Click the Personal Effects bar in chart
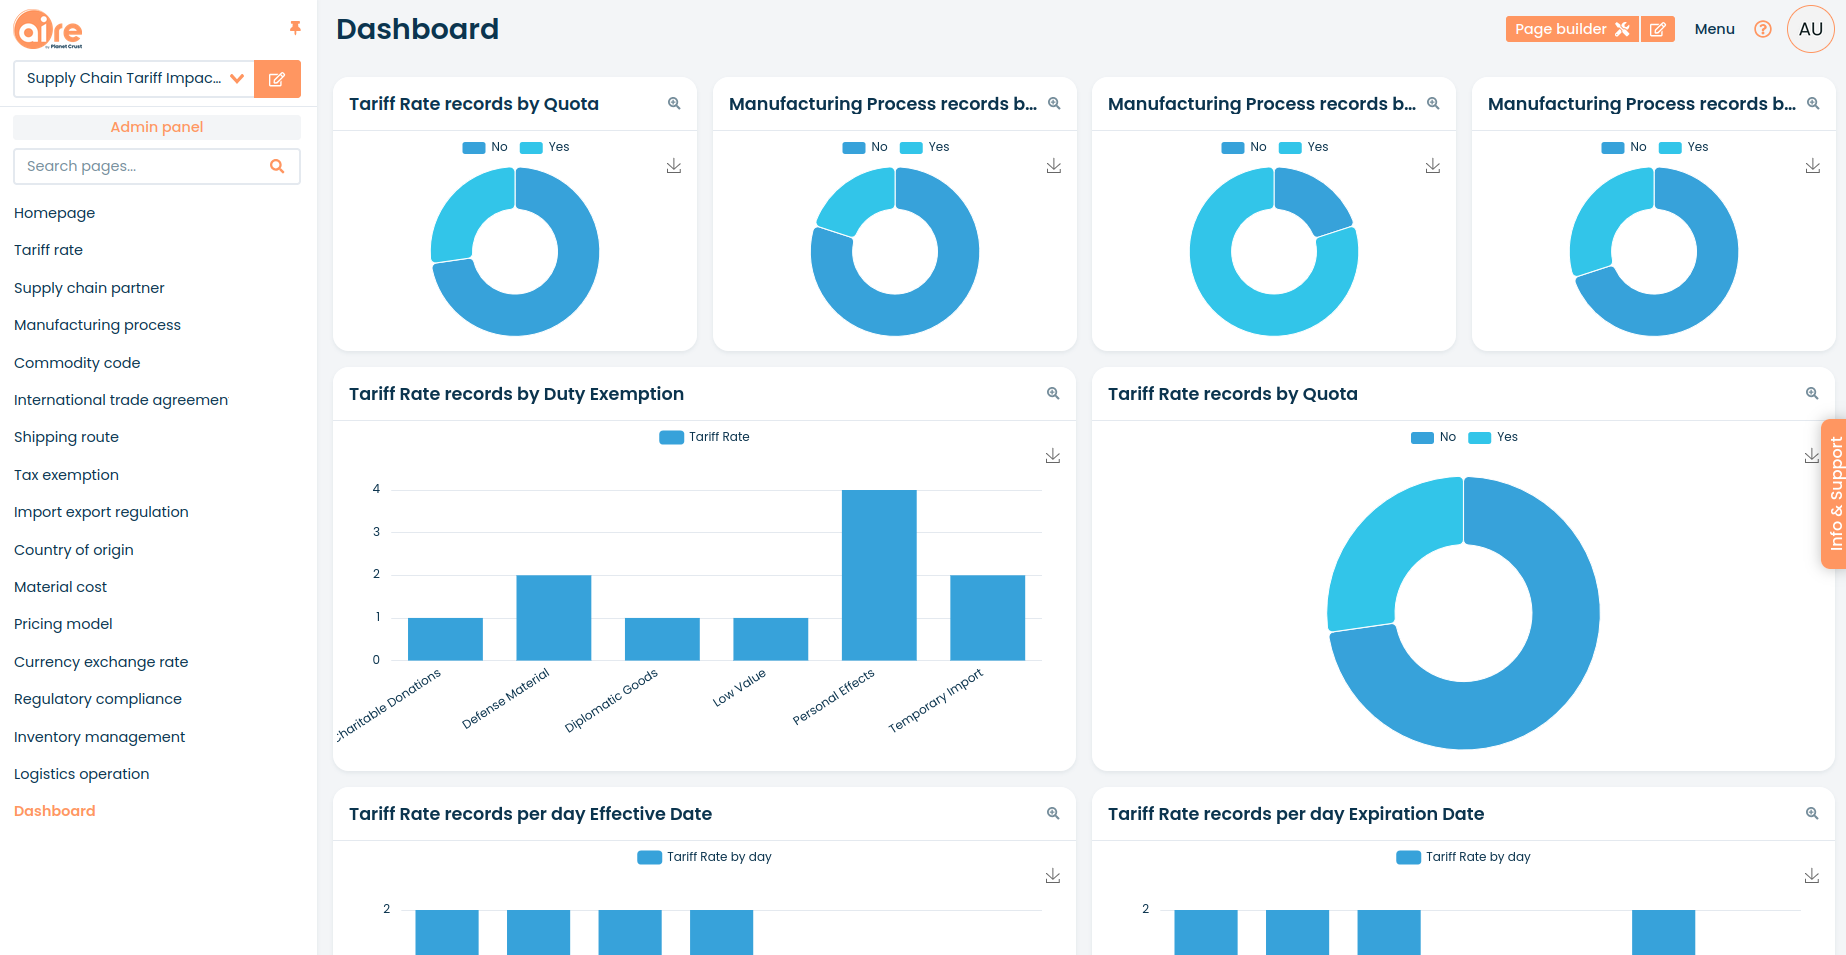The width and height of the screenshot is (1846, 955). tap(879, 575)
